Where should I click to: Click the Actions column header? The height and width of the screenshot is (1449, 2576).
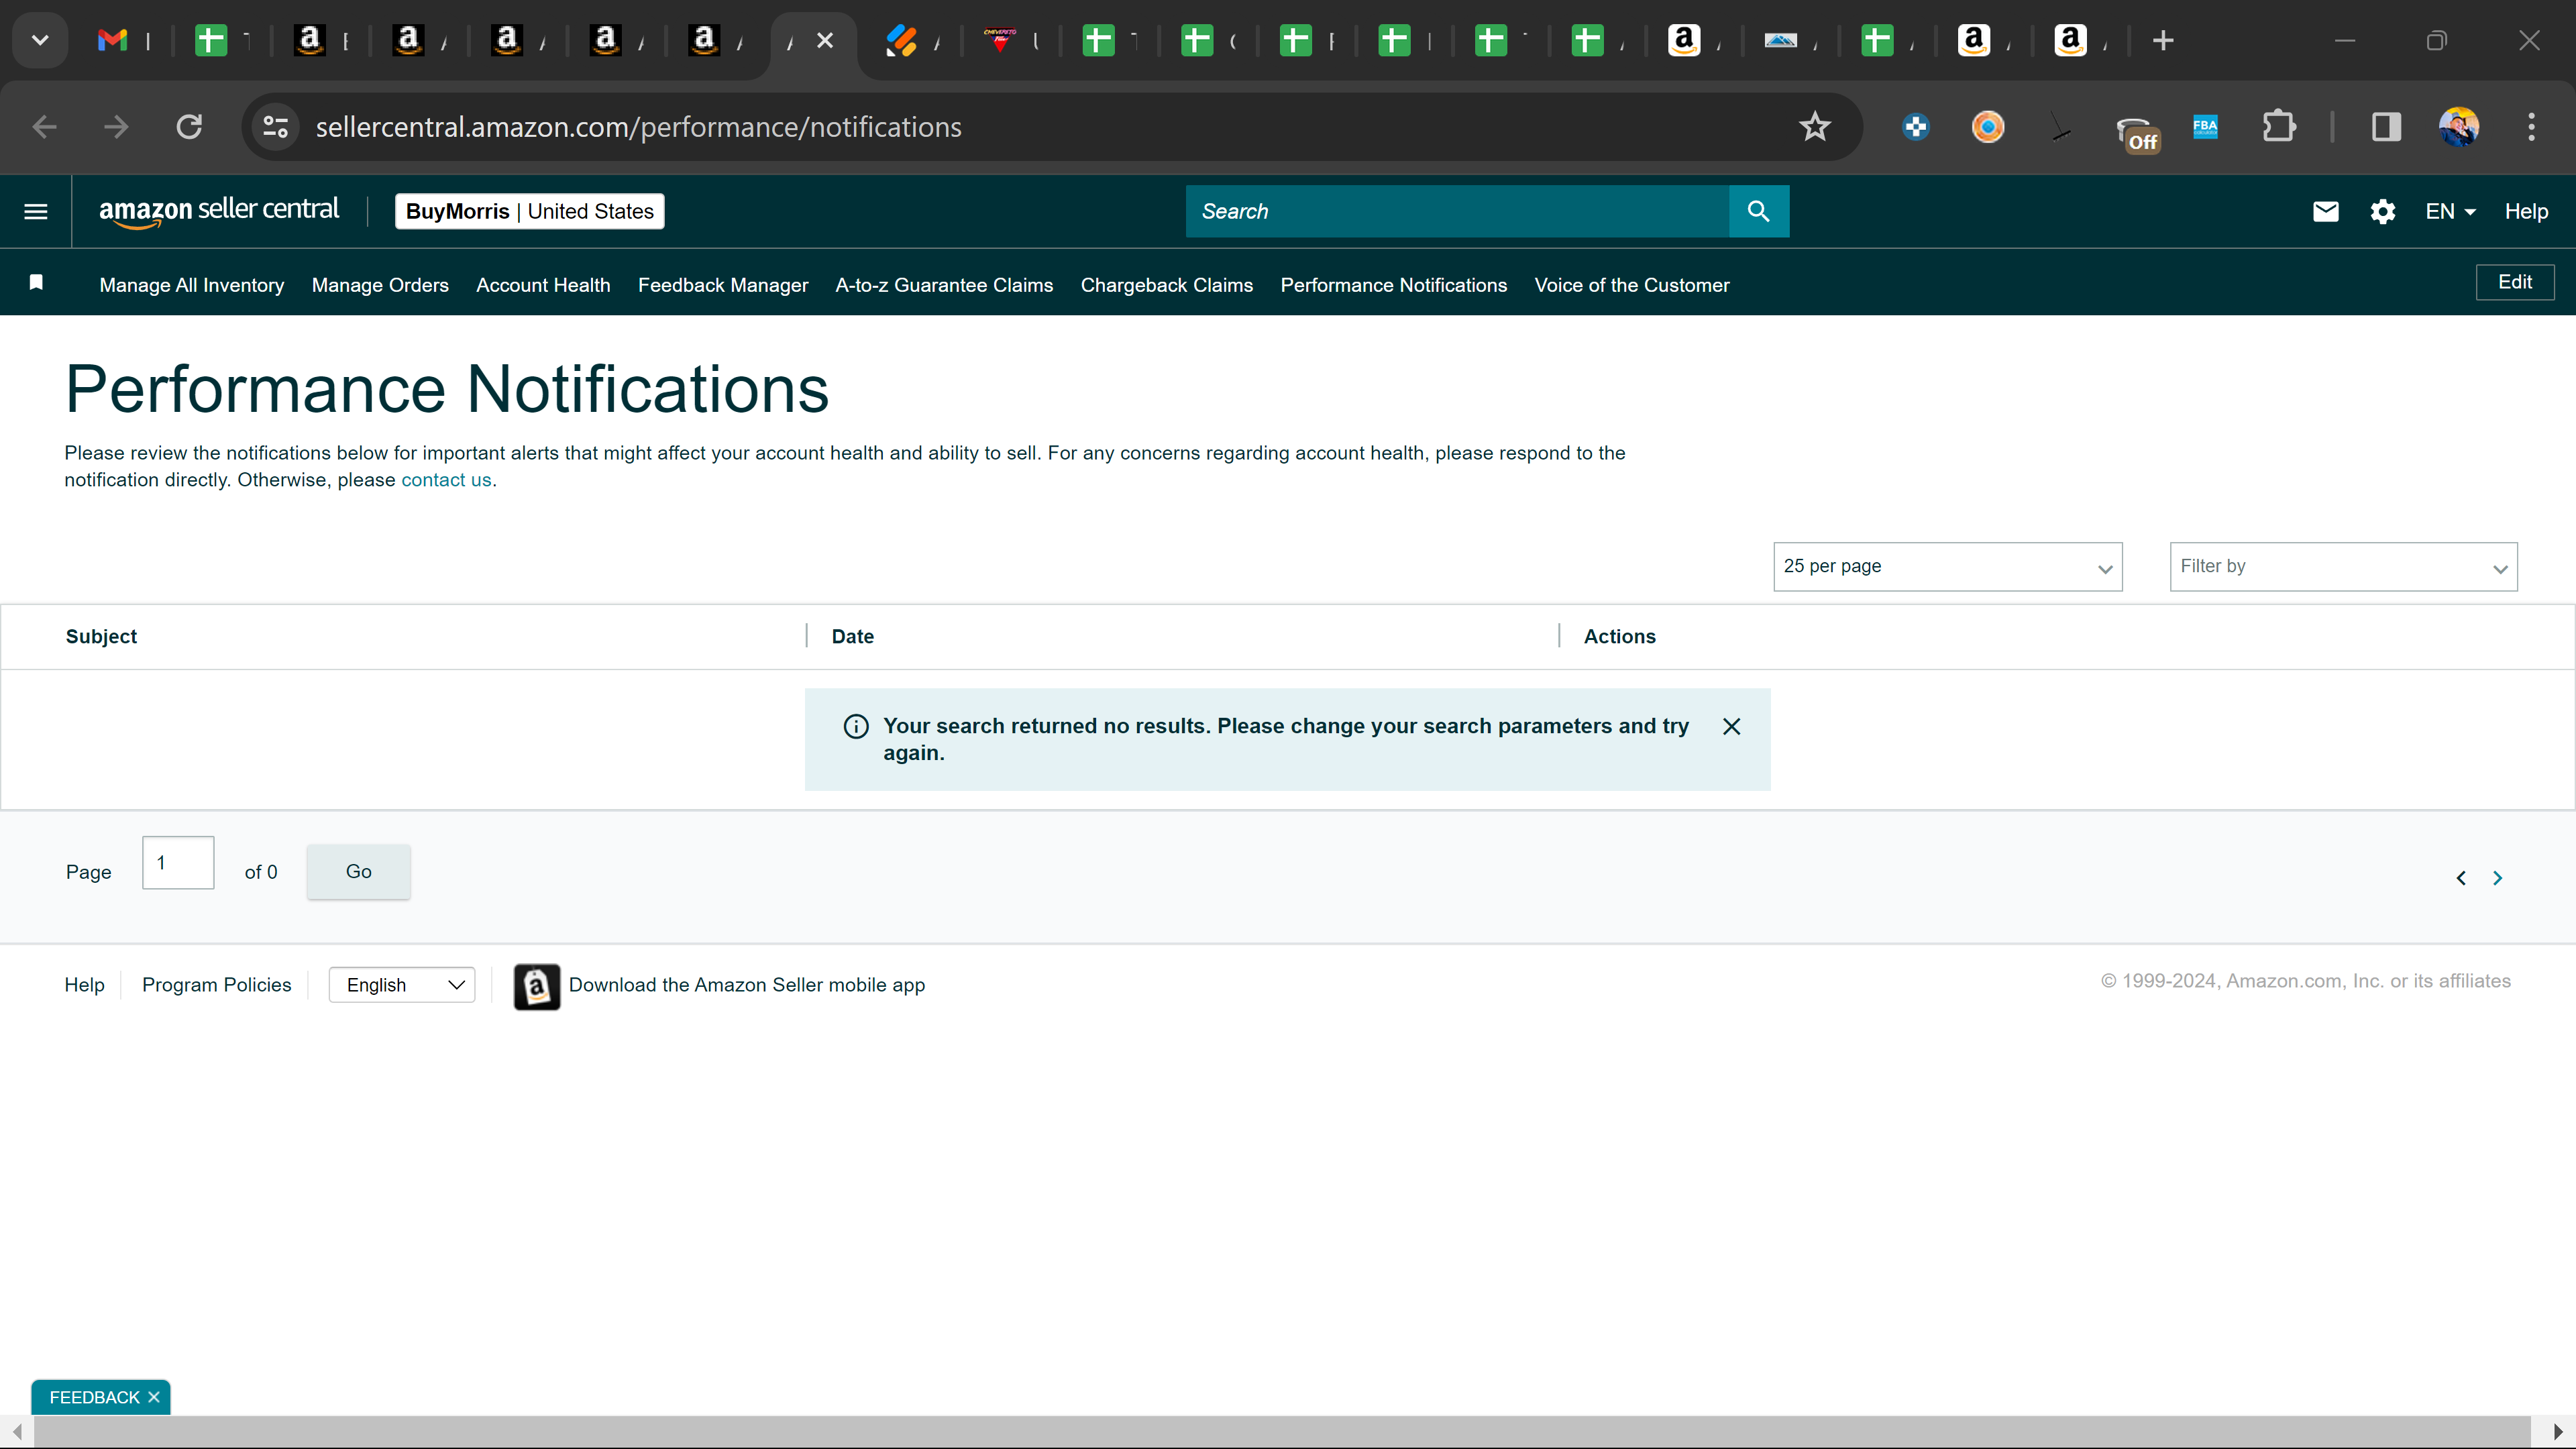click(1619, 637)
